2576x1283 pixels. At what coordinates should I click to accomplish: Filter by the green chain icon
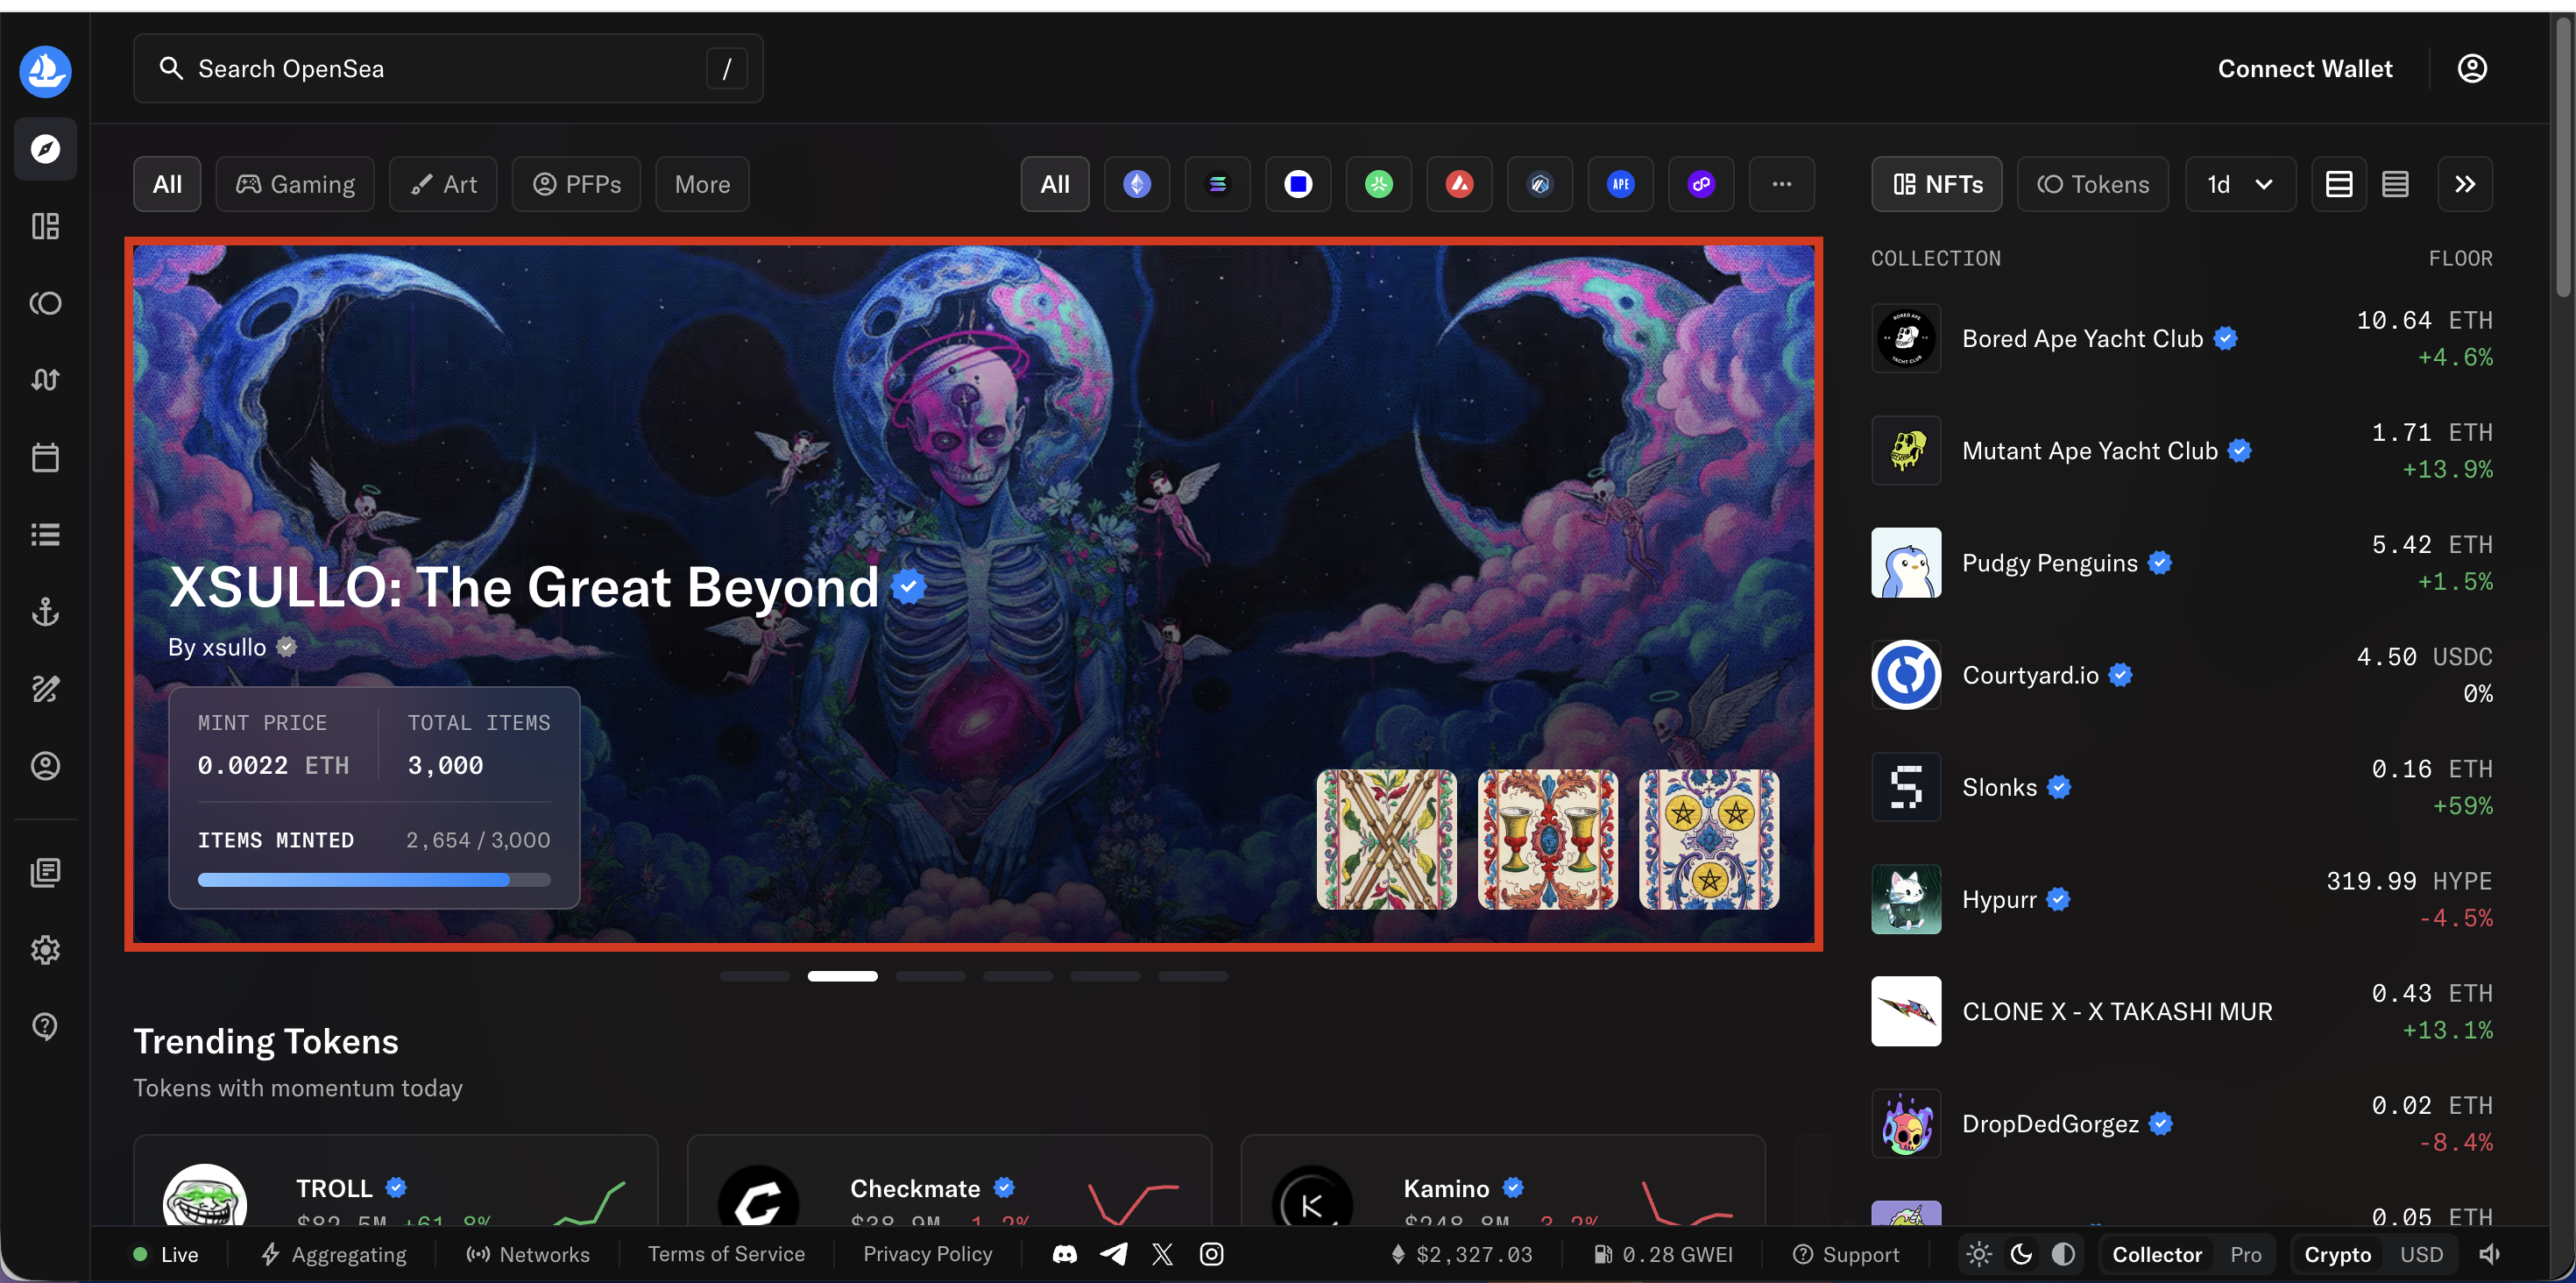[1379, 184]
